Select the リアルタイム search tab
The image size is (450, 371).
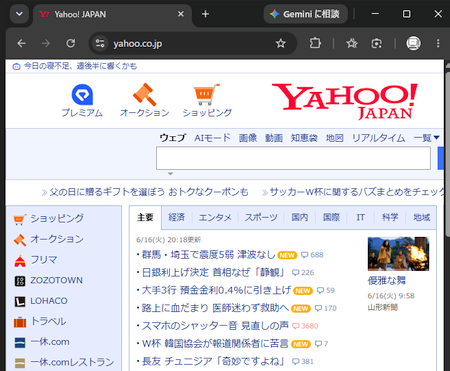379,138
